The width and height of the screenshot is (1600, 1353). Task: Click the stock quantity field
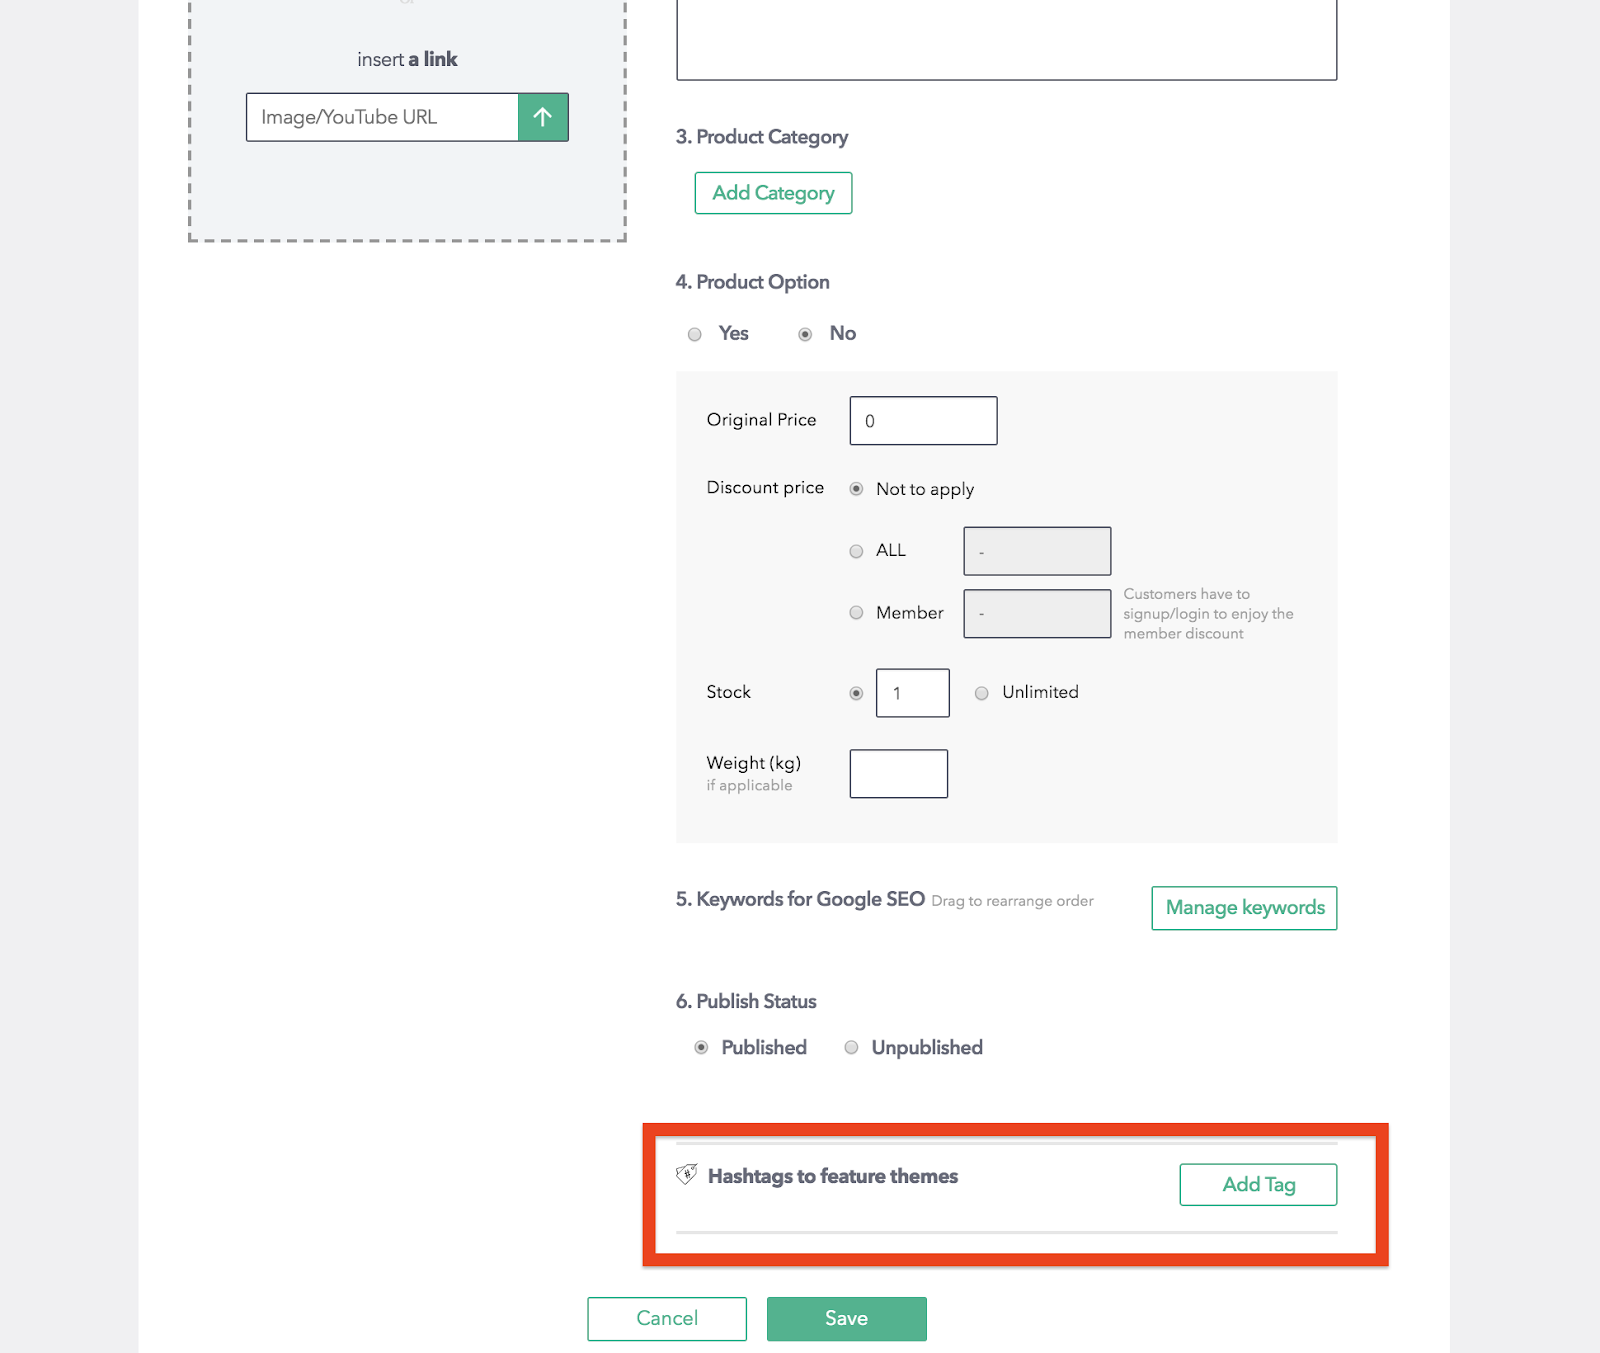point(913,693)
